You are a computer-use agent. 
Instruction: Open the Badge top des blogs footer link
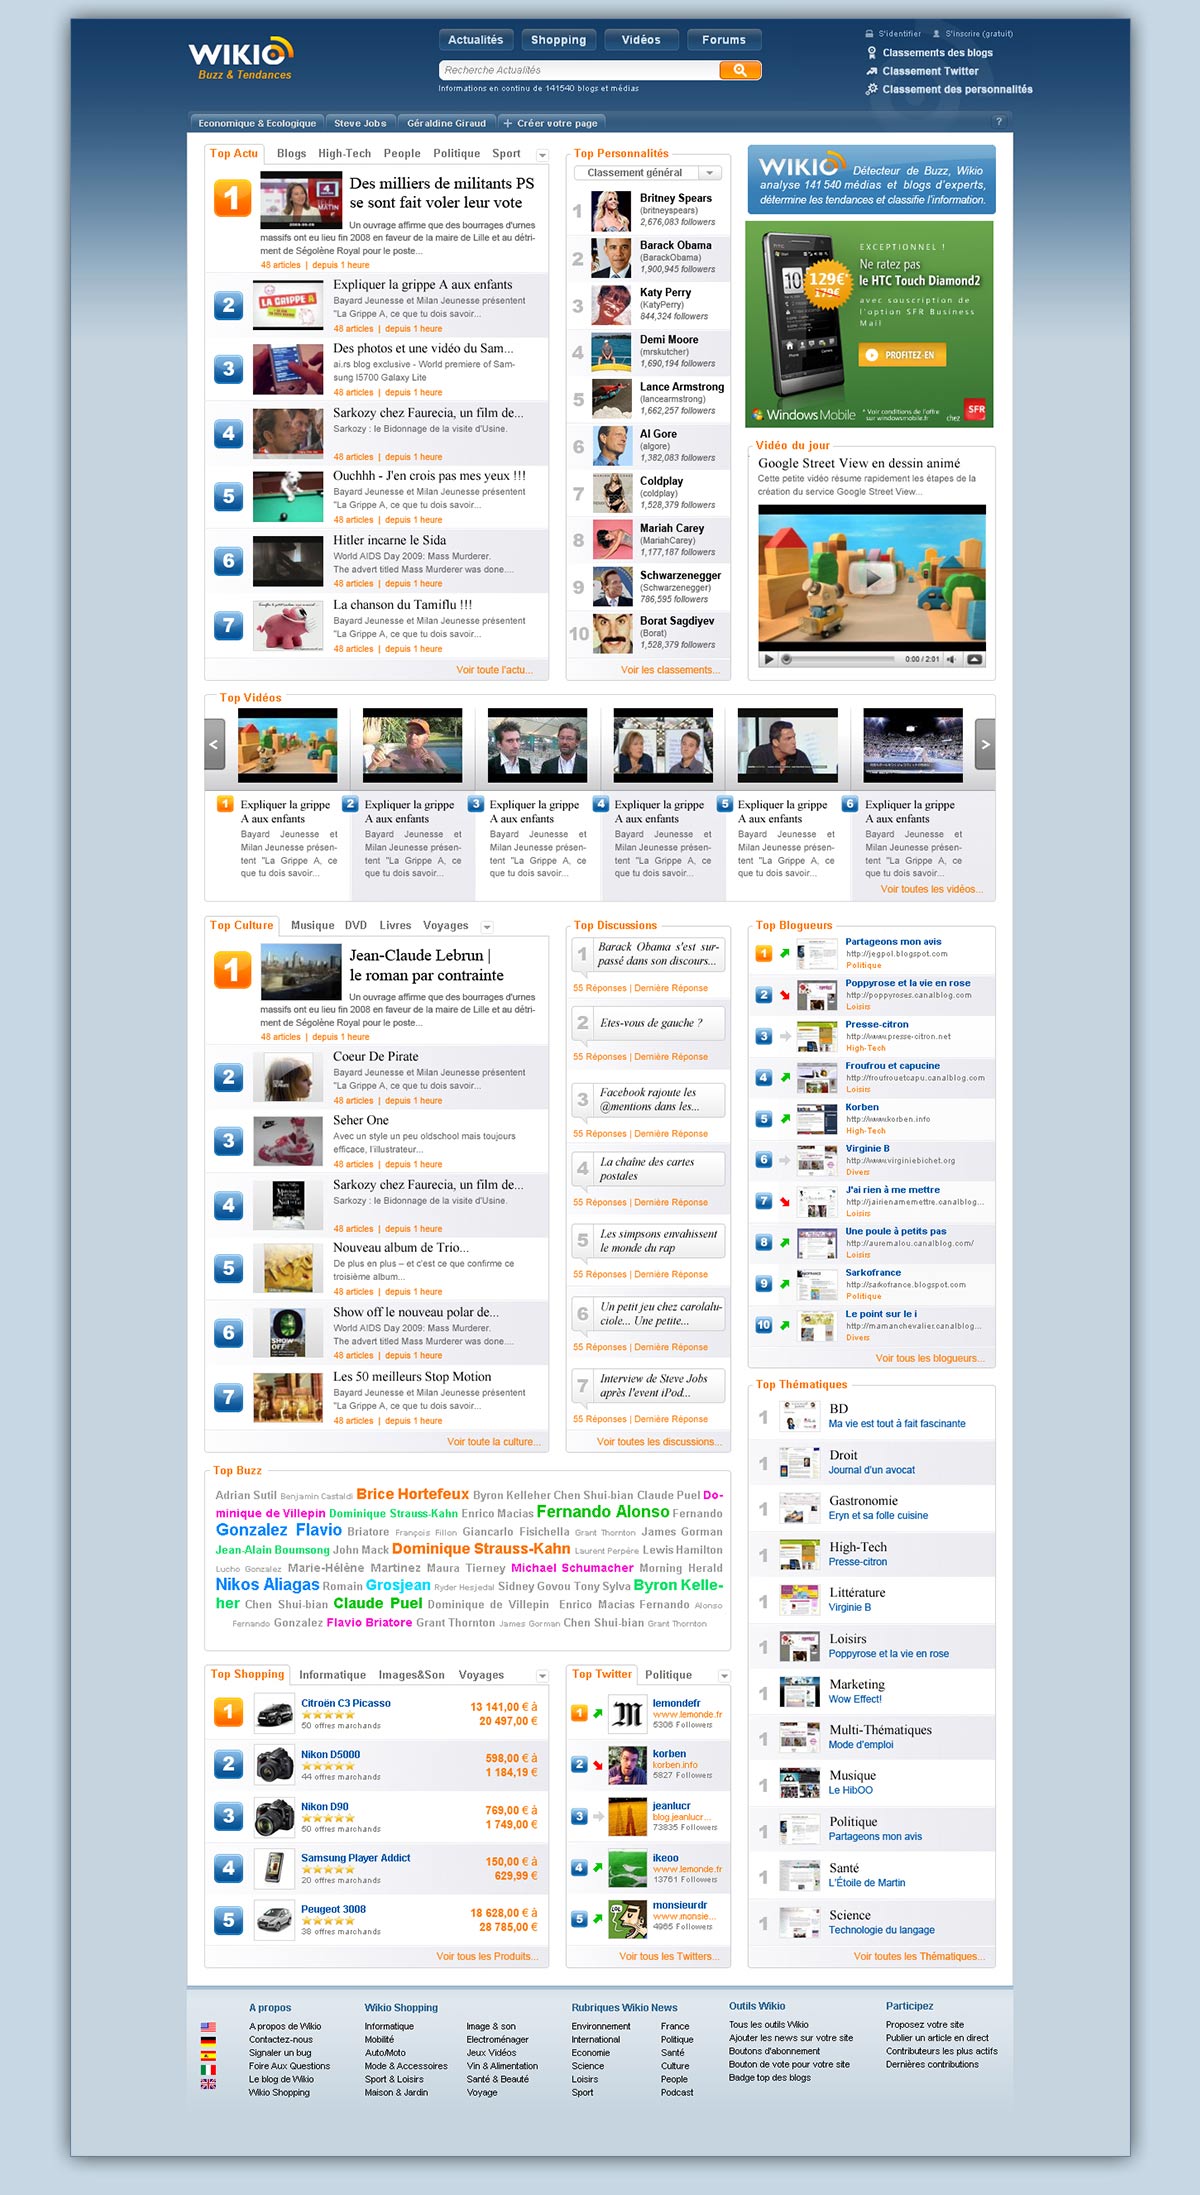[x=770, y=2077]
